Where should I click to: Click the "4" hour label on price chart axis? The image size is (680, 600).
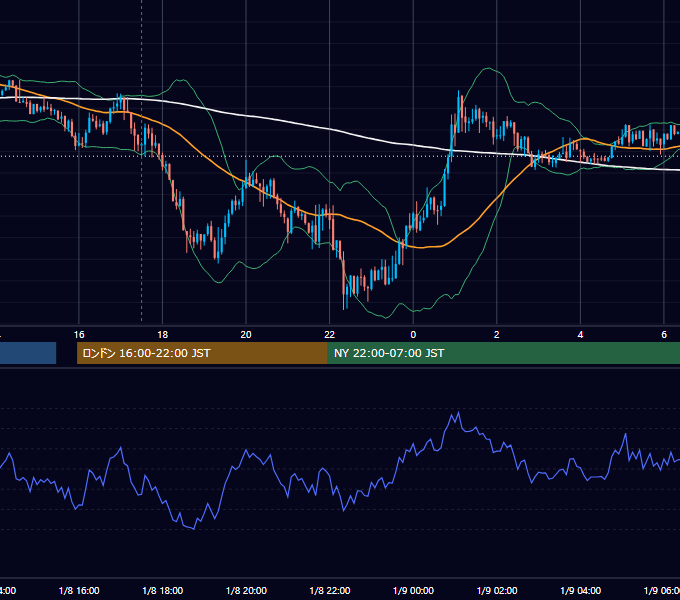580,334
